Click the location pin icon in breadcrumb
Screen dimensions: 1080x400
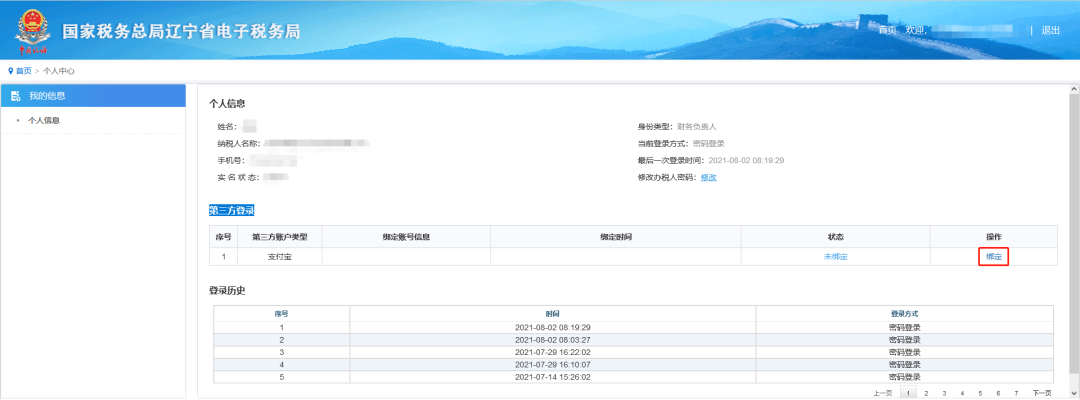(x=10, y=71)
